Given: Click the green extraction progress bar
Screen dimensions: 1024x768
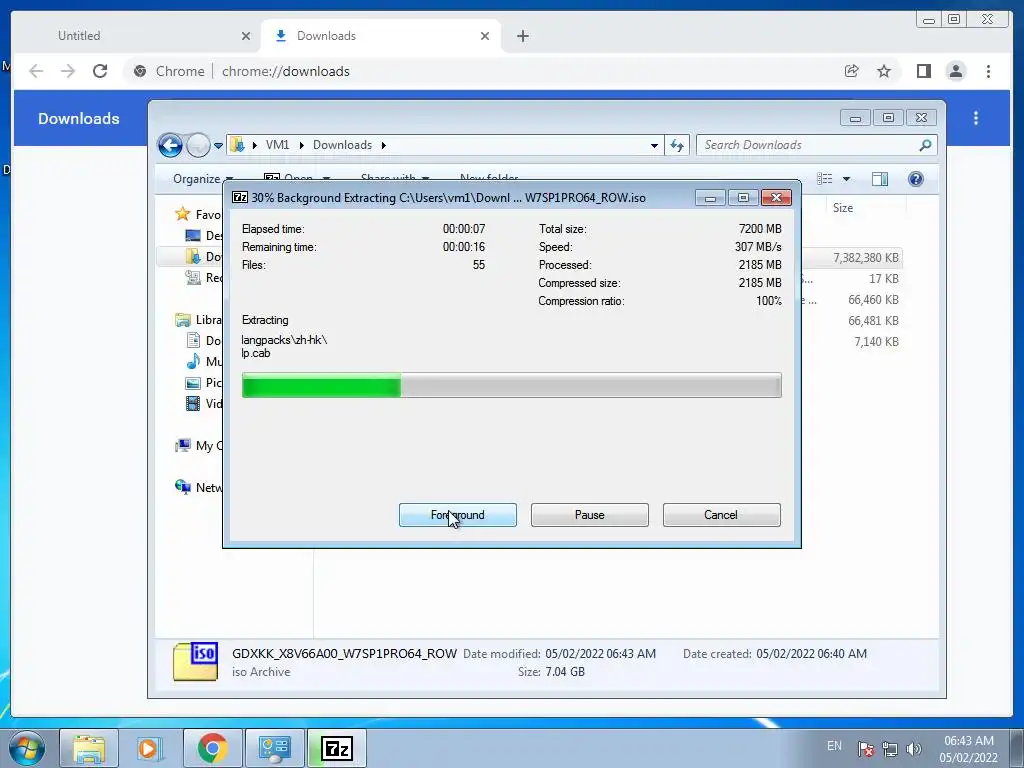Looking at the screenshot, I should (x=511, y=385).
